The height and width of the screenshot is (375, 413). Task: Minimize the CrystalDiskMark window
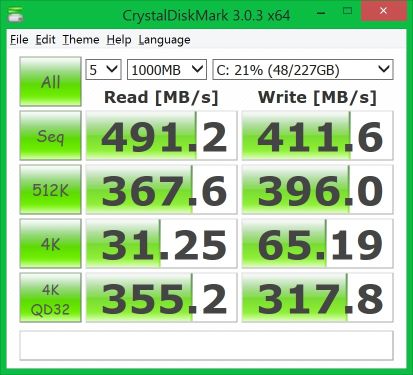pyautogui.click(x=321, y=13)
